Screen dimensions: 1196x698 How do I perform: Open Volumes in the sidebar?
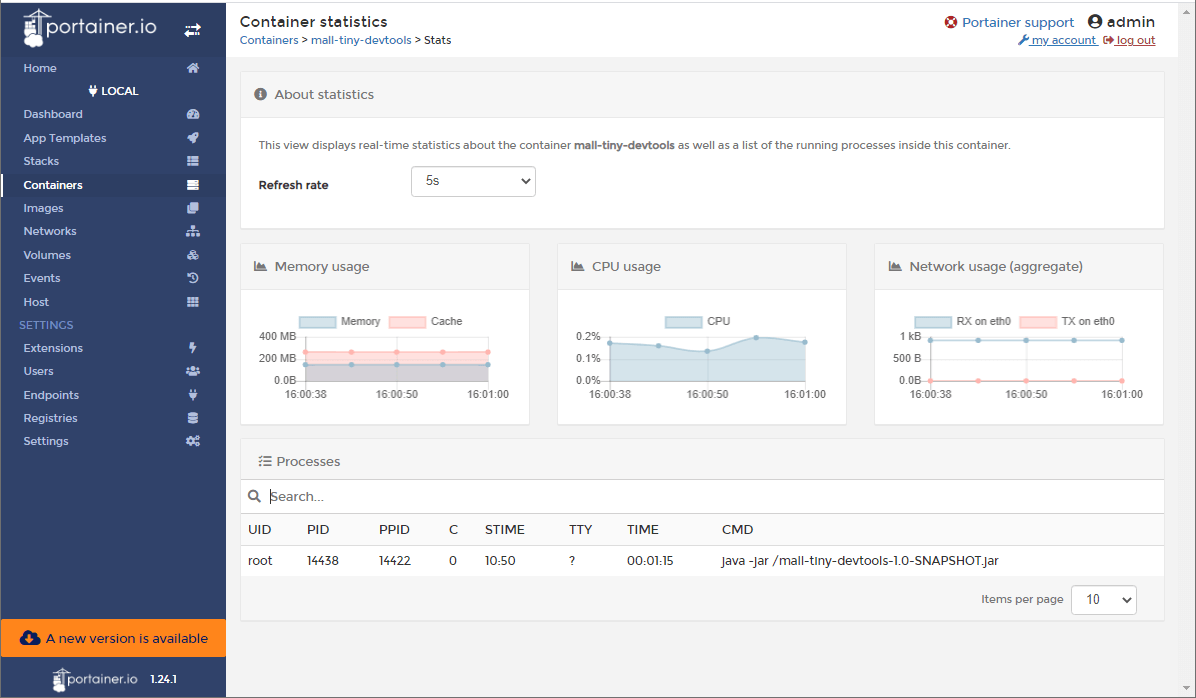47,255
